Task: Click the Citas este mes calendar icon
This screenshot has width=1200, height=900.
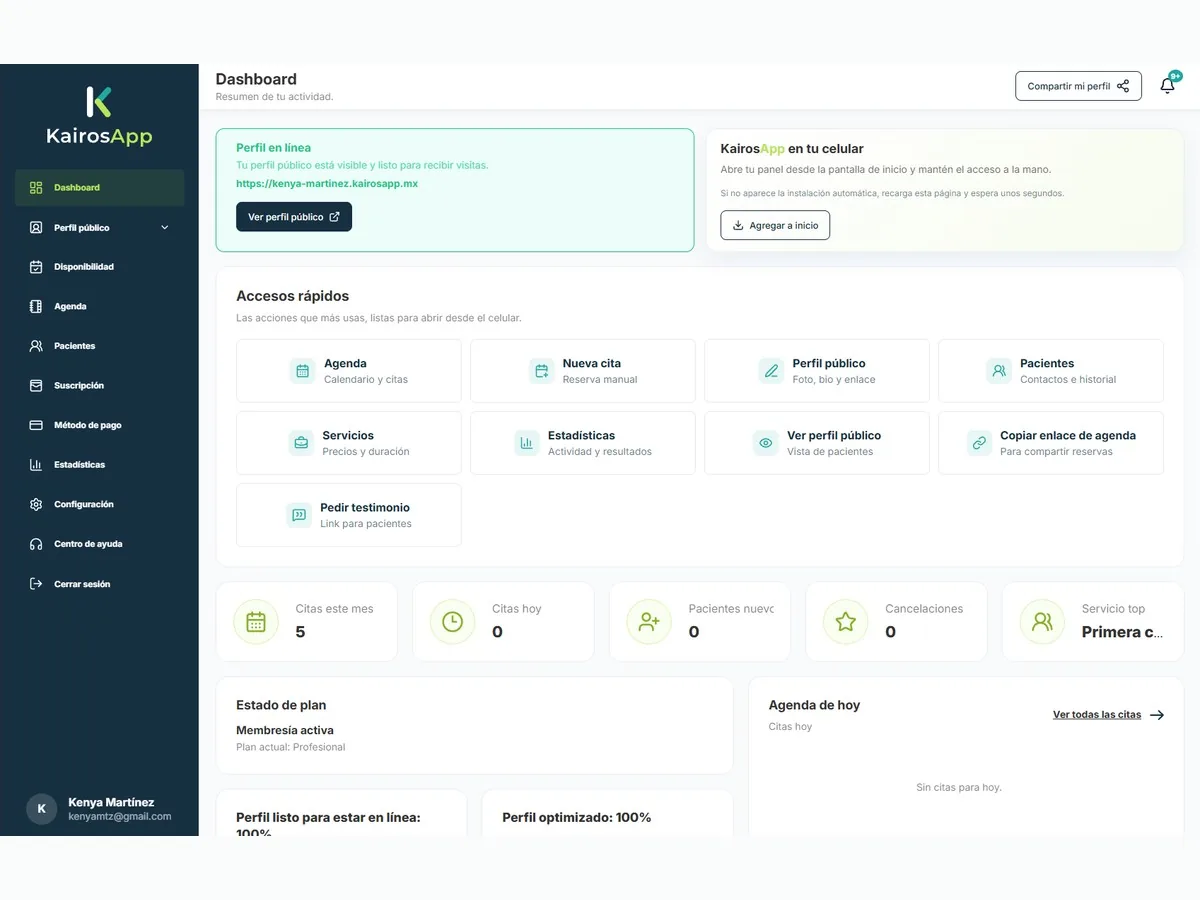Action: [x=256, y=622]
